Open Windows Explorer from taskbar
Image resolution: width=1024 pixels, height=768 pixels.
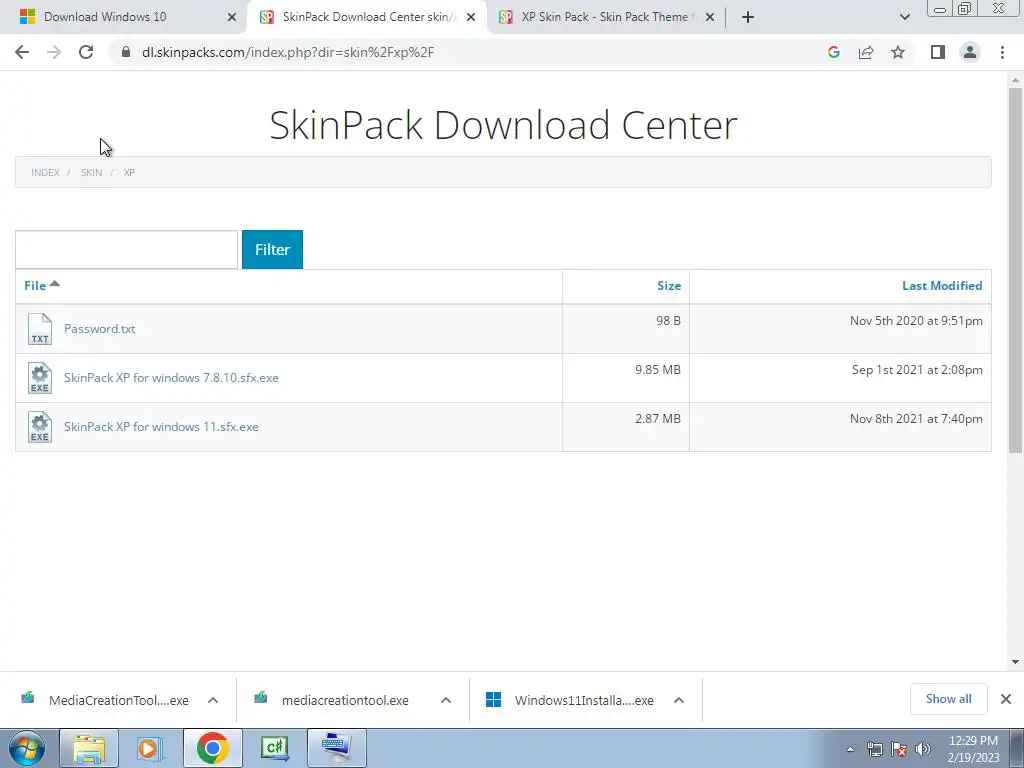(x=89, y=748)
